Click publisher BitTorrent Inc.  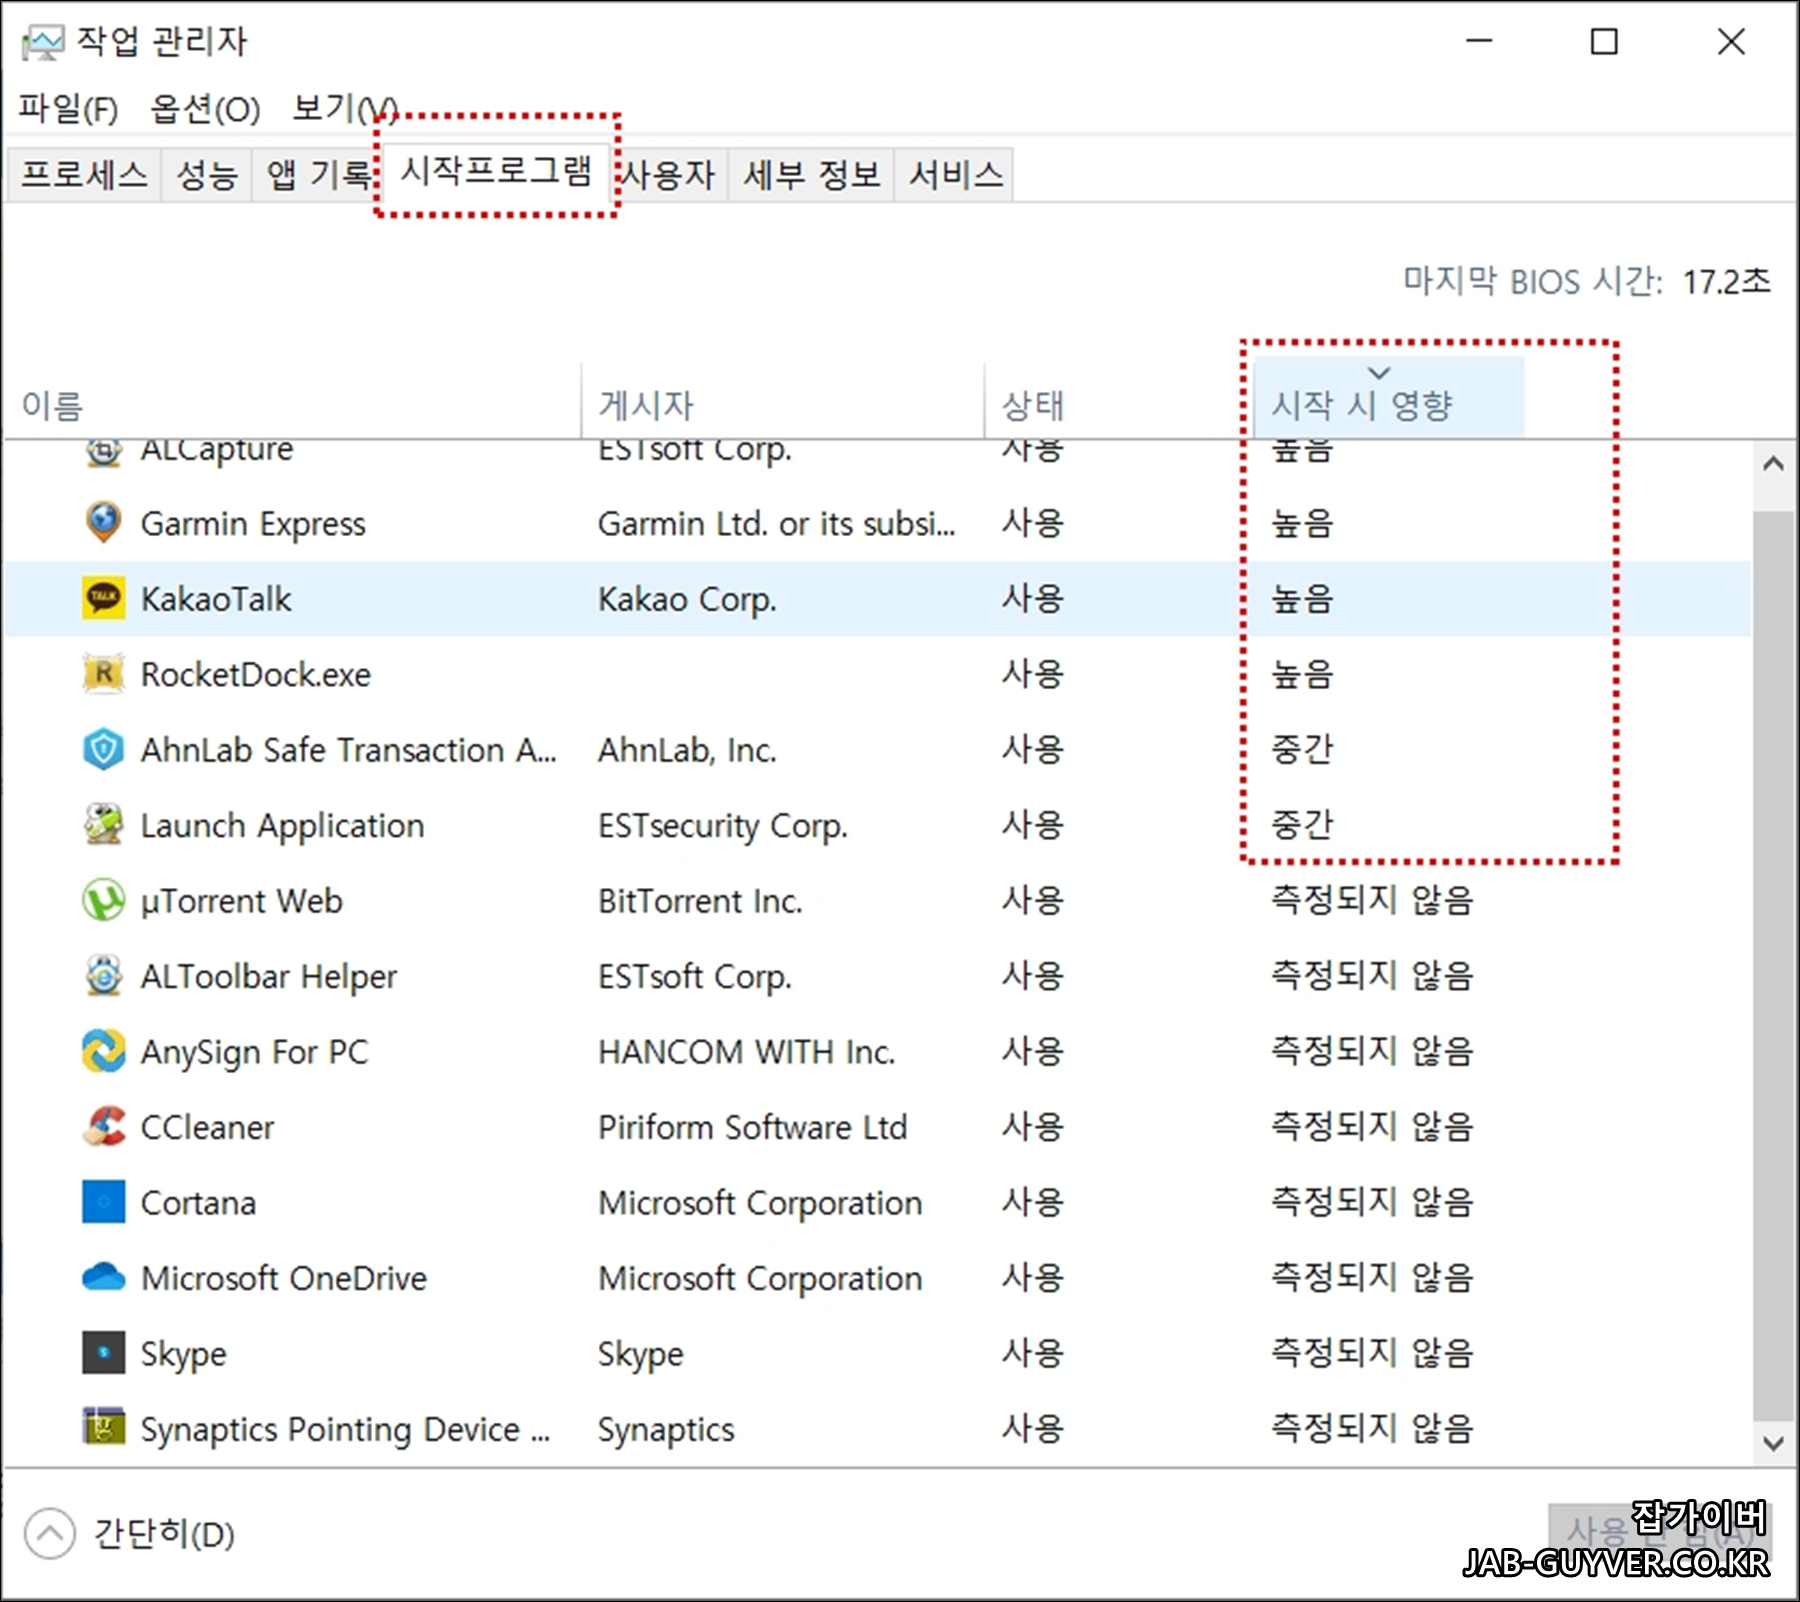(700, 901)
